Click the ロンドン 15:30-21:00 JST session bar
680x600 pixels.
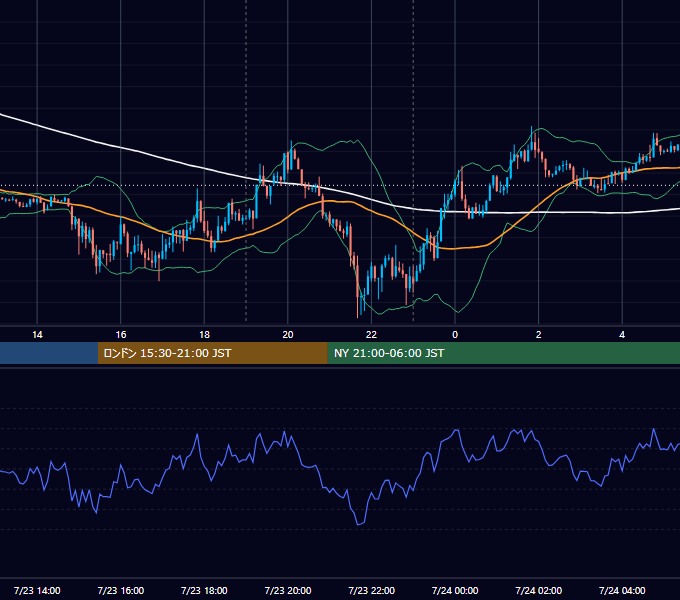click(x=212, y=353)
